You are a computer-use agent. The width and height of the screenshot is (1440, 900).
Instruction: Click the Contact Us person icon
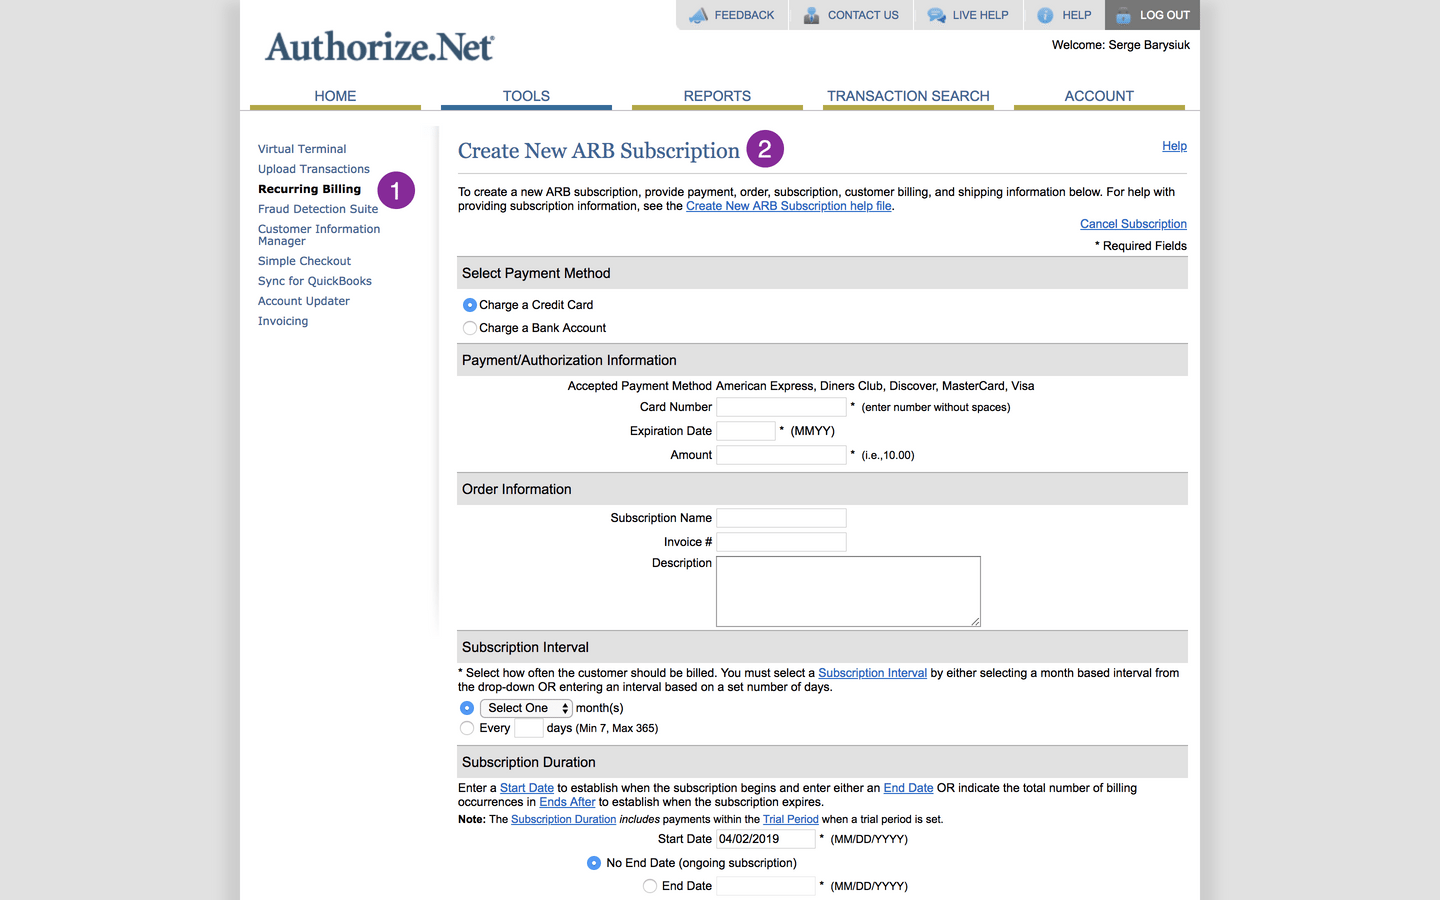812,15
